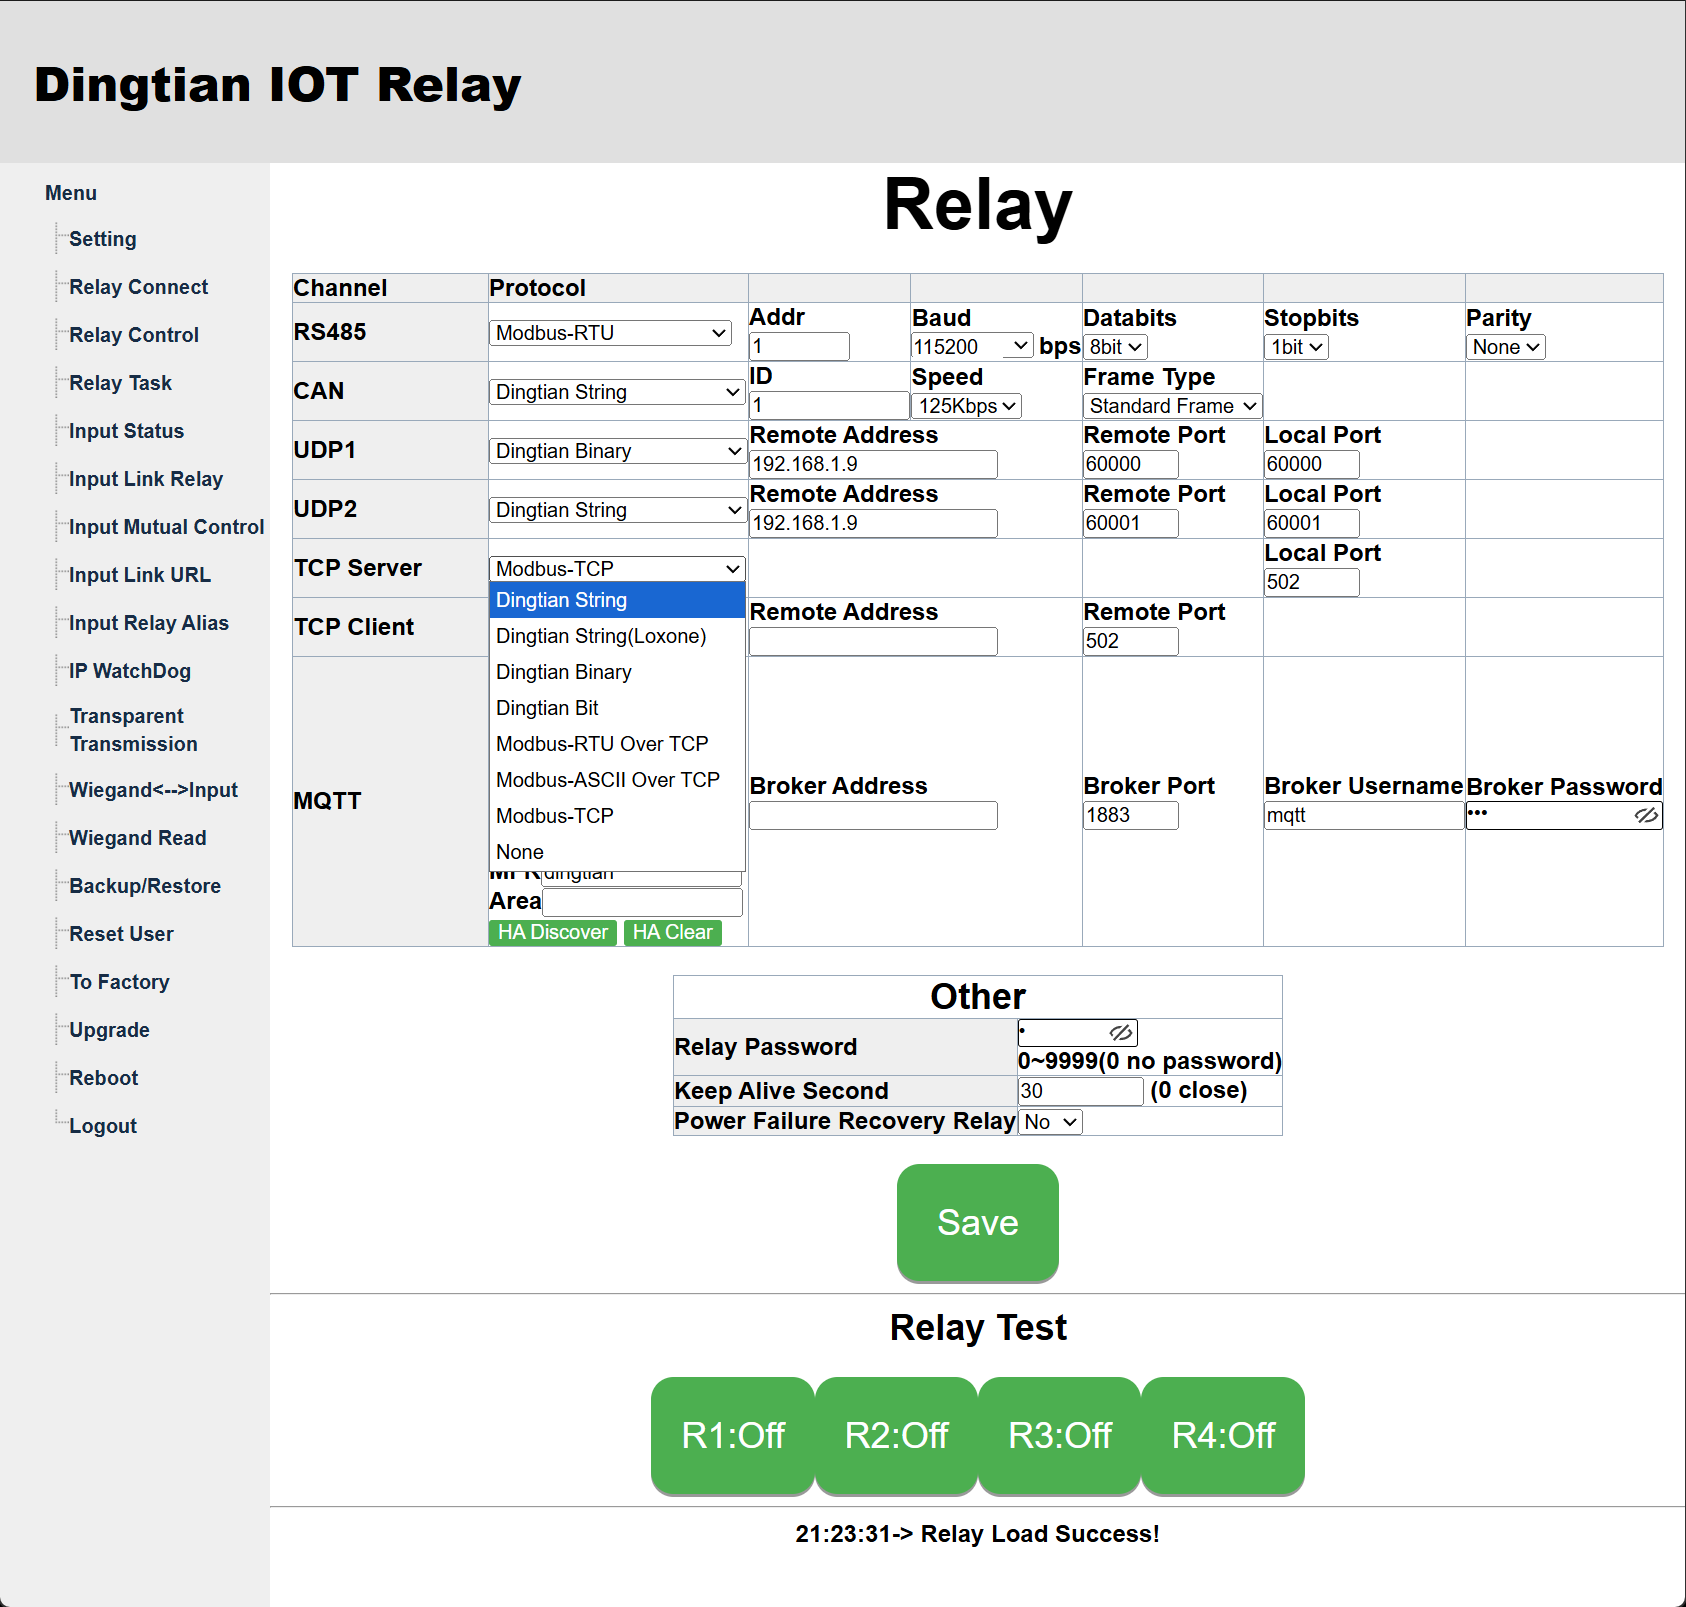Open Power Failure Recovery Relay dropdown
The height and width of the screenshot is (1607, 1686).
click(x=1050, y=1122)
